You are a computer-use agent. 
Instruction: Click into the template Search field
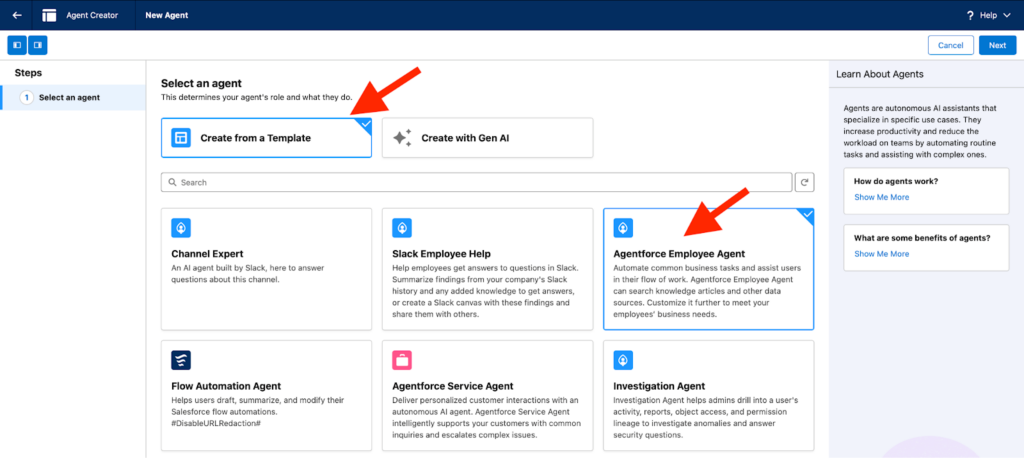(476, 183)
